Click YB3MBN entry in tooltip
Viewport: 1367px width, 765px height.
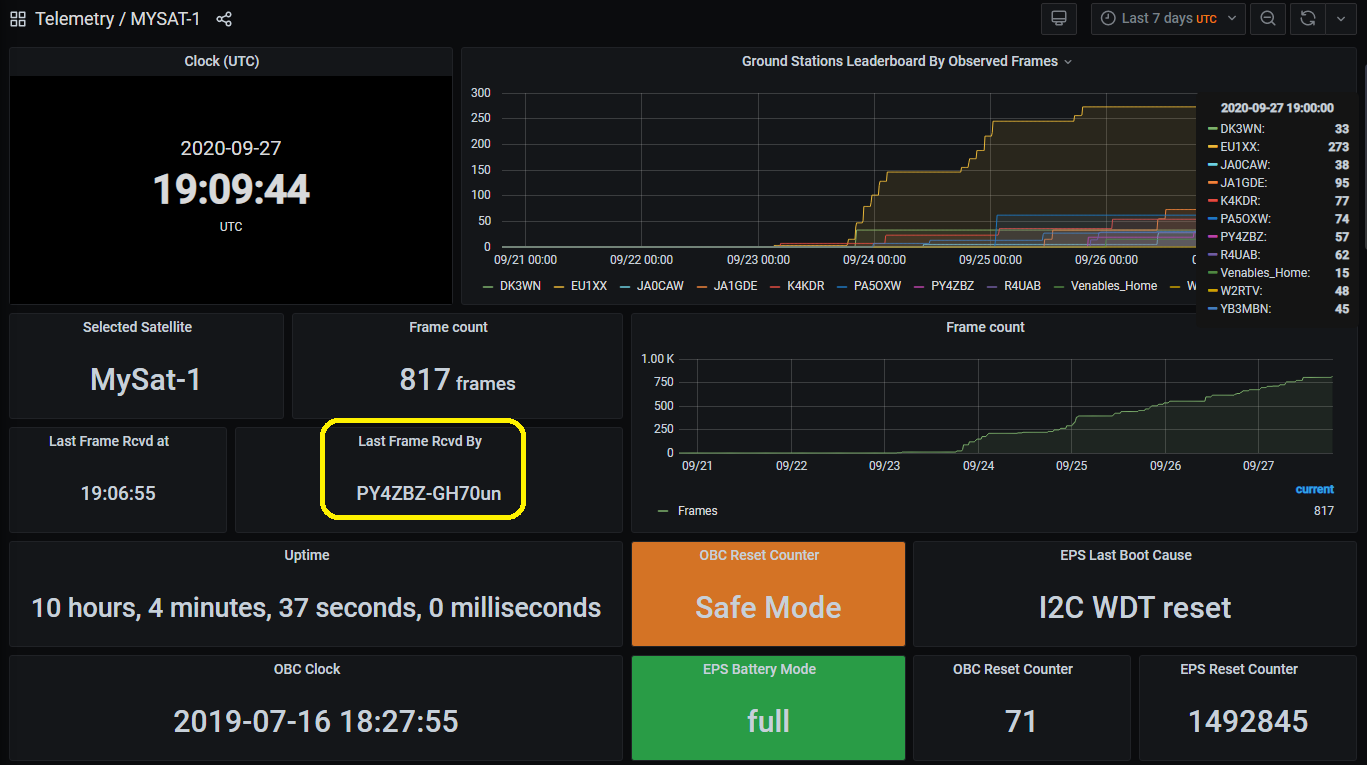(x=1279, y=309)
